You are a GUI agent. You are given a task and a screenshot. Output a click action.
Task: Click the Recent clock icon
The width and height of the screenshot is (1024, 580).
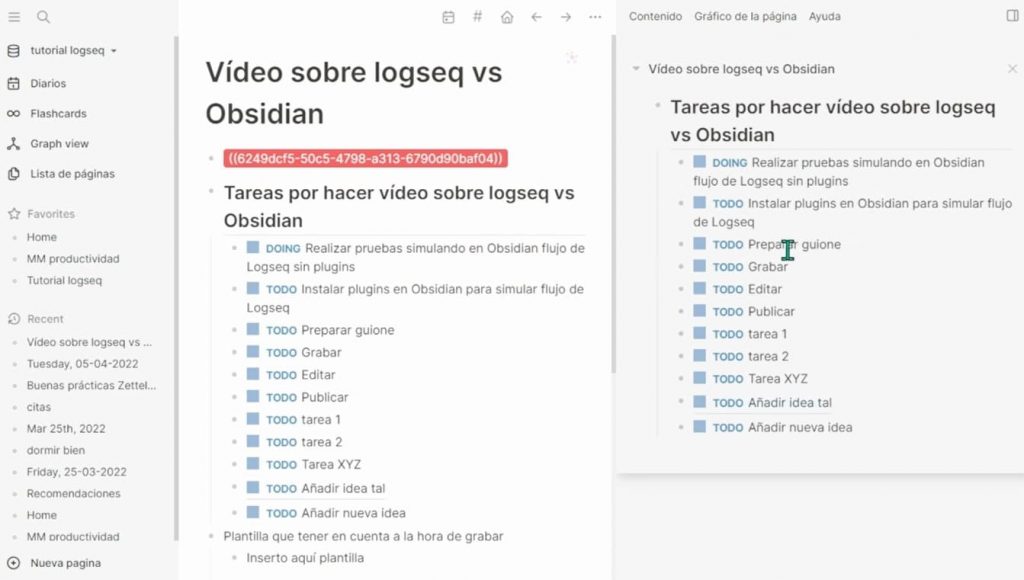pos(14,319)
